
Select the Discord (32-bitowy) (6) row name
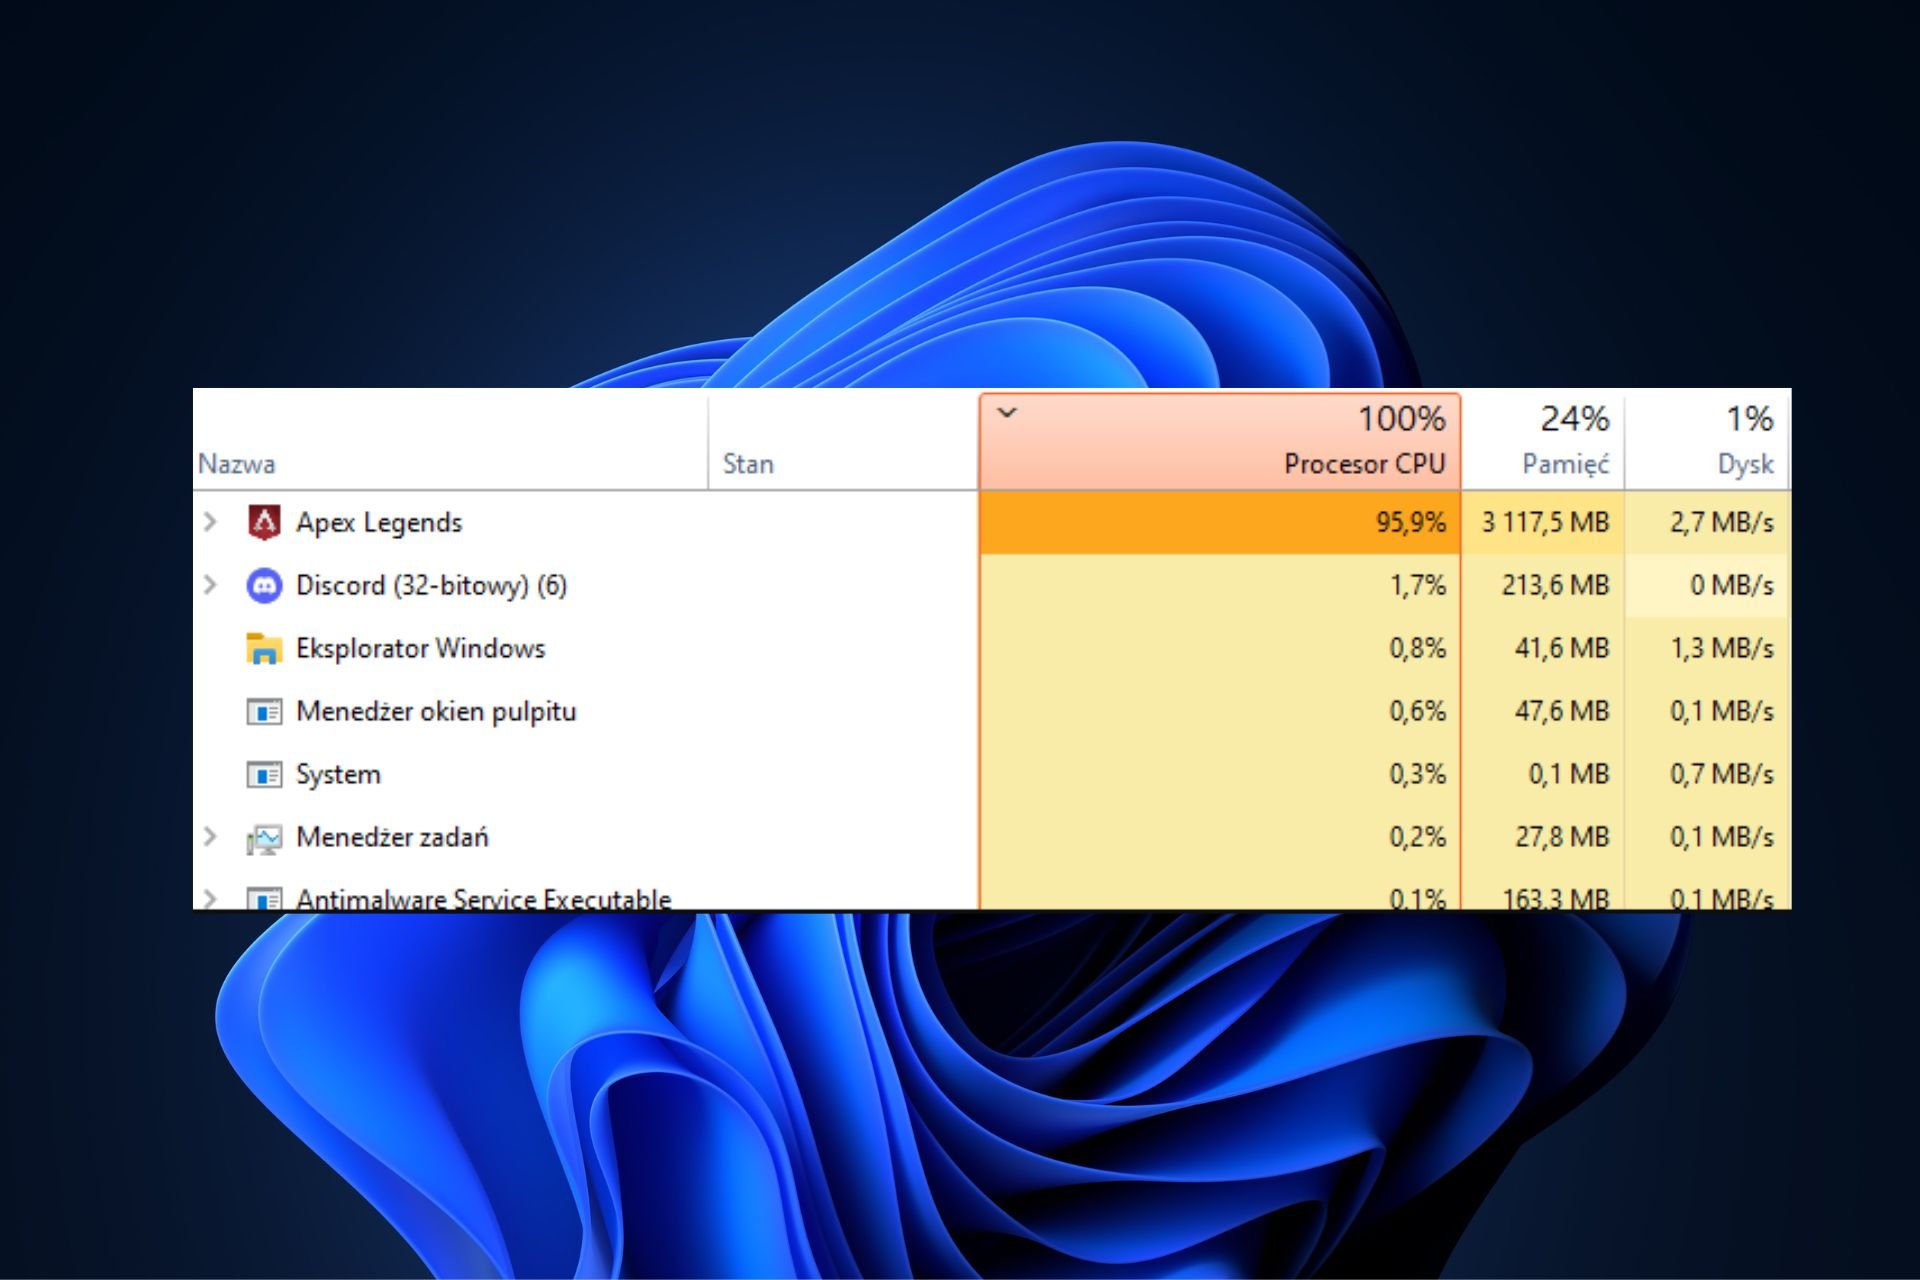coord(432,585)
